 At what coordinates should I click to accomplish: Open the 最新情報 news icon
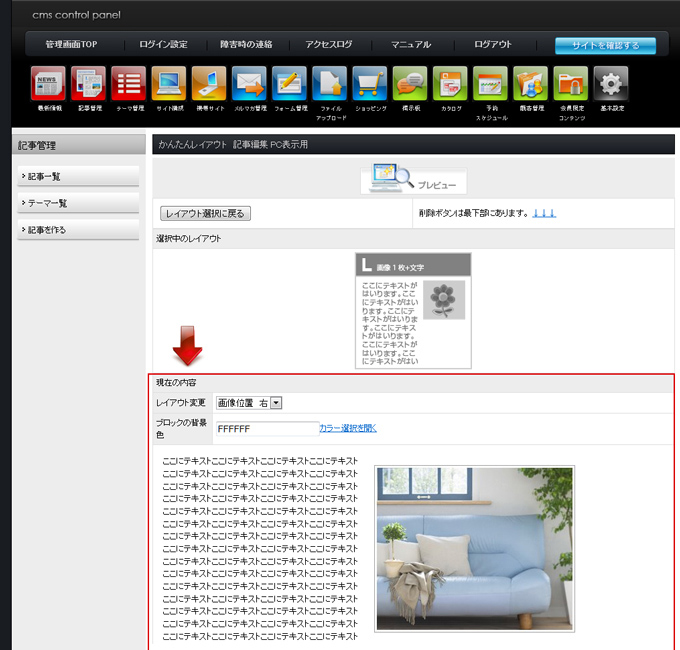tap(48, 84)
